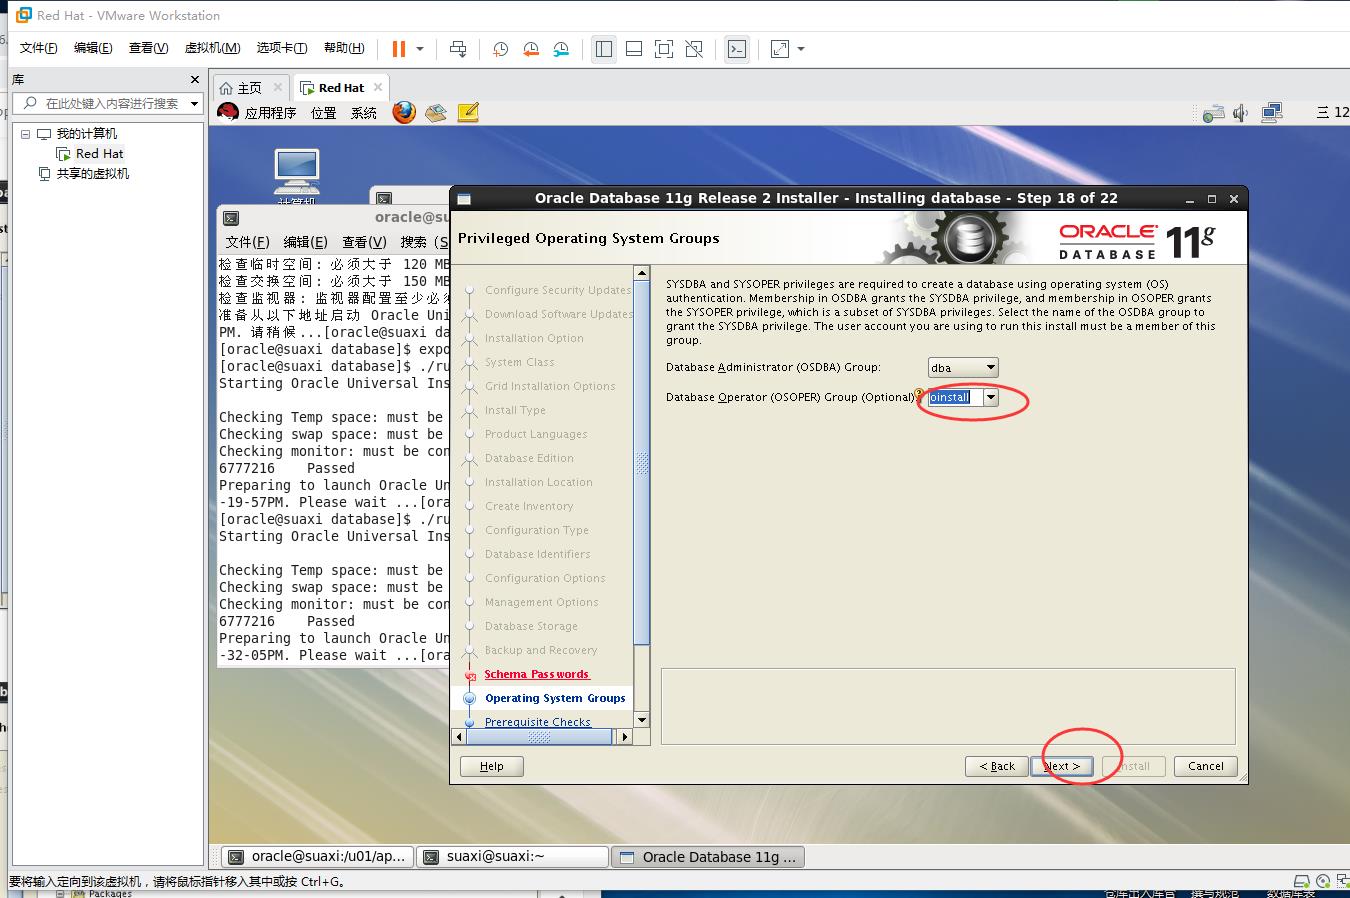Screen dimensions: 1350x898
Task: Click the Next button in installer
Action: (1062, 766)
